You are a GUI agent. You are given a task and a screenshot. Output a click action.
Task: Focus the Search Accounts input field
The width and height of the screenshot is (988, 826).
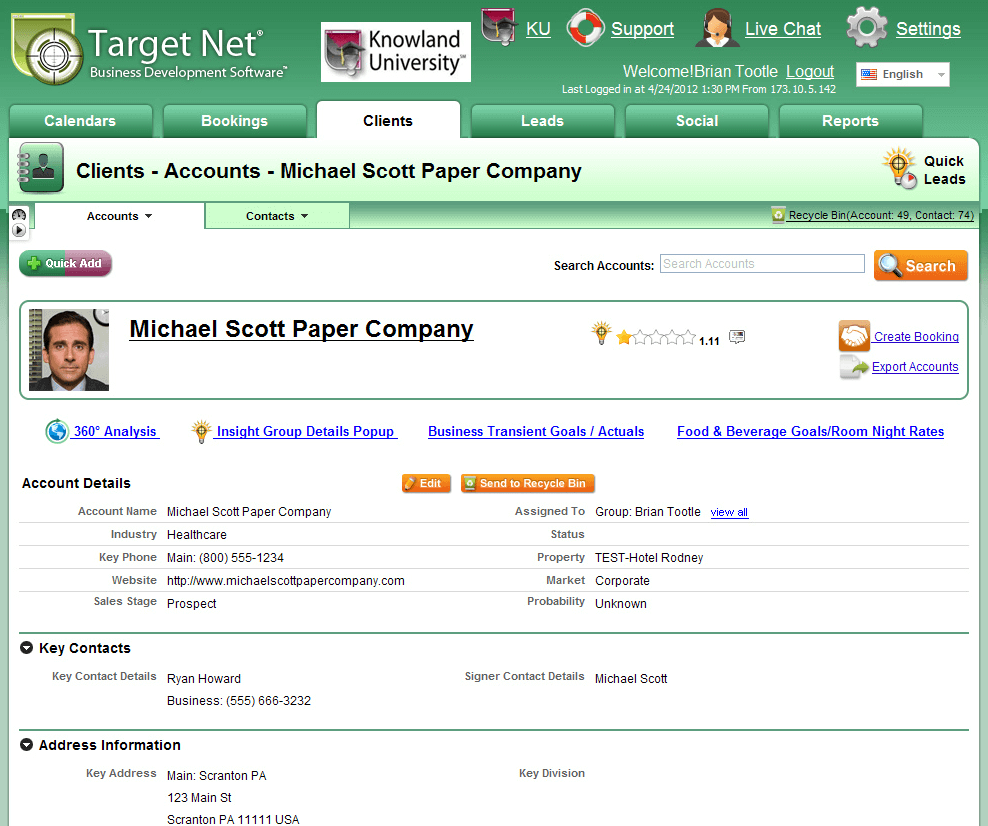(762, 264)
